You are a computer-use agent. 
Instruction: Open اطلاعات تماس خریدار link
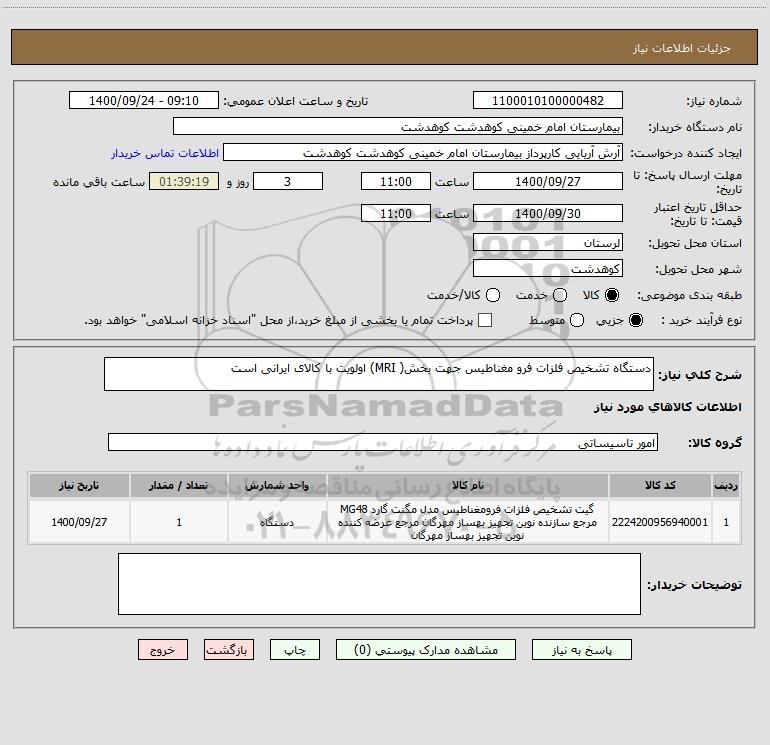[x=165, y=153]
